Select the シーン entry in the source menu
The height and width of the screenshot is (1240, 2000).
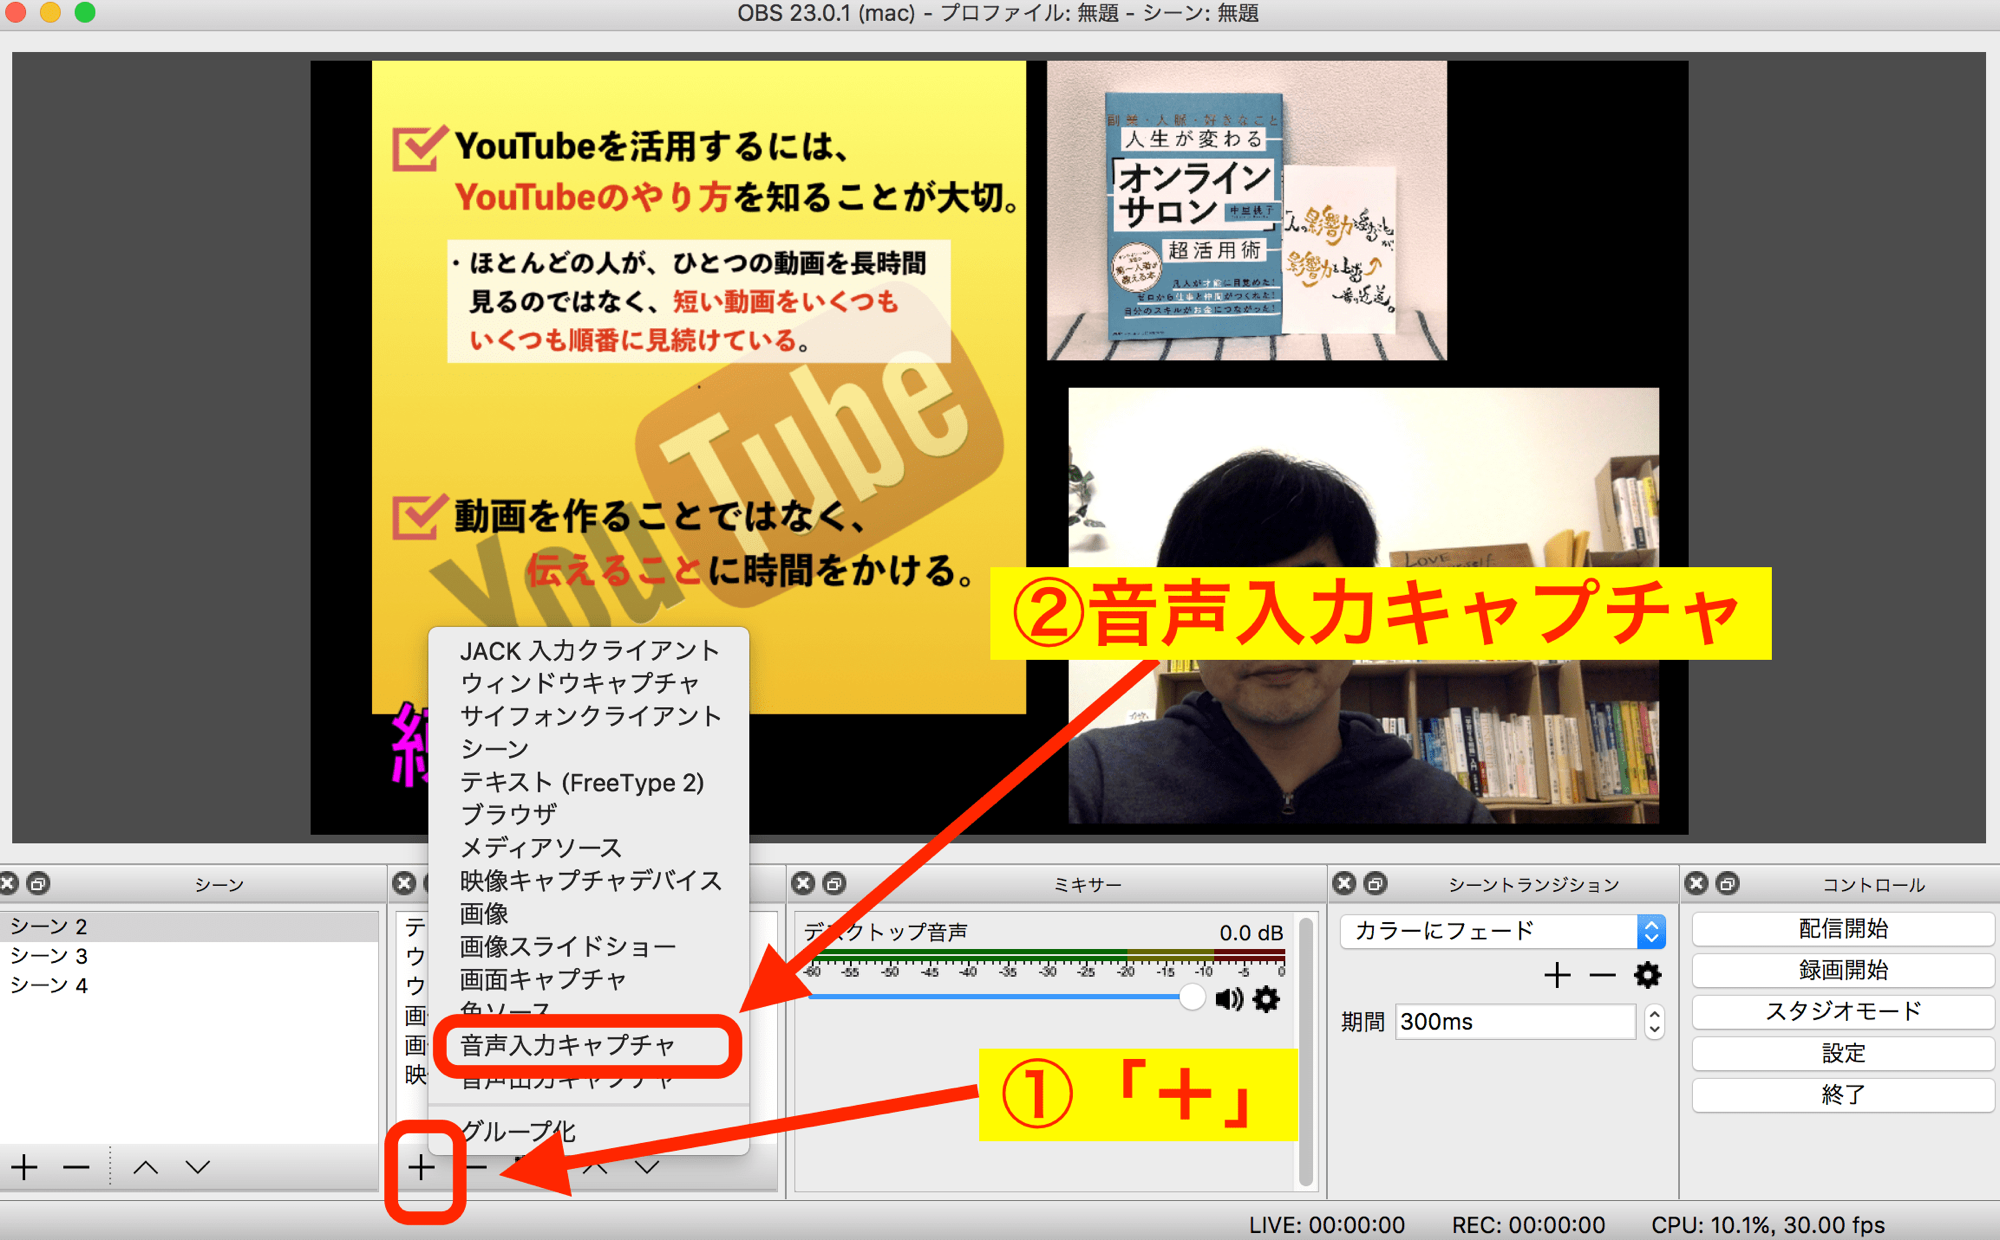click(x=589, y=750)
